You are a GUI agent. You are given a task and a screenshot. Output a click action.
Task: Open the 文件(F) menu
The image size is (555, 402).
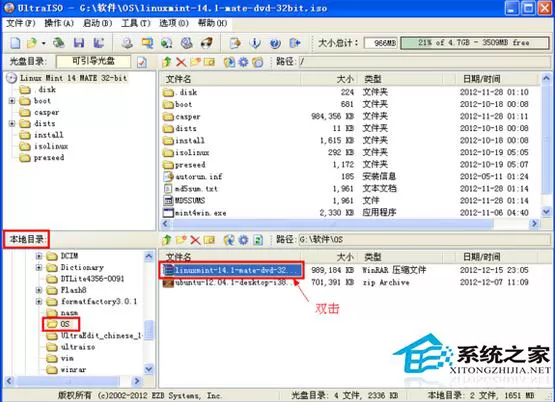tap(21, 23)
